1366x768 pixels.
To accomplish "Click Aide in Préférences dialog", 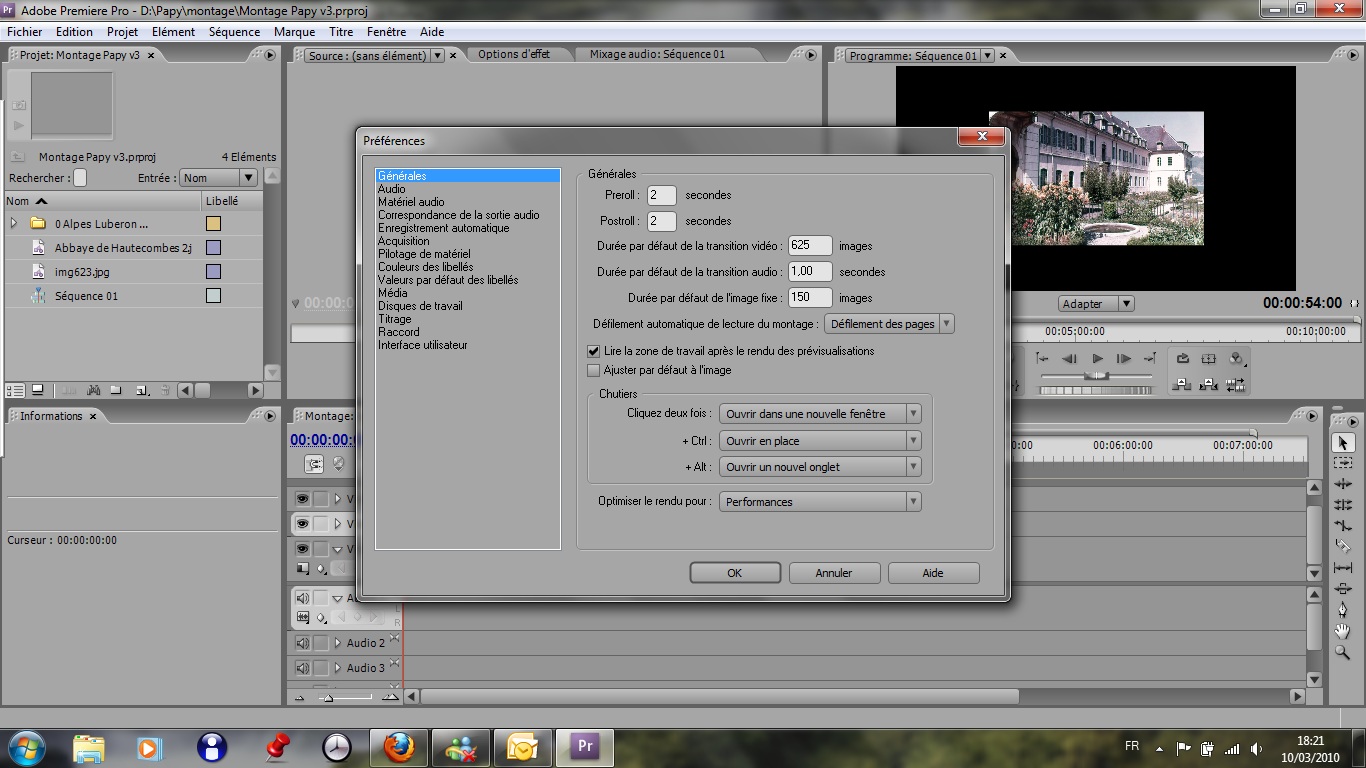I will (933, 573).
